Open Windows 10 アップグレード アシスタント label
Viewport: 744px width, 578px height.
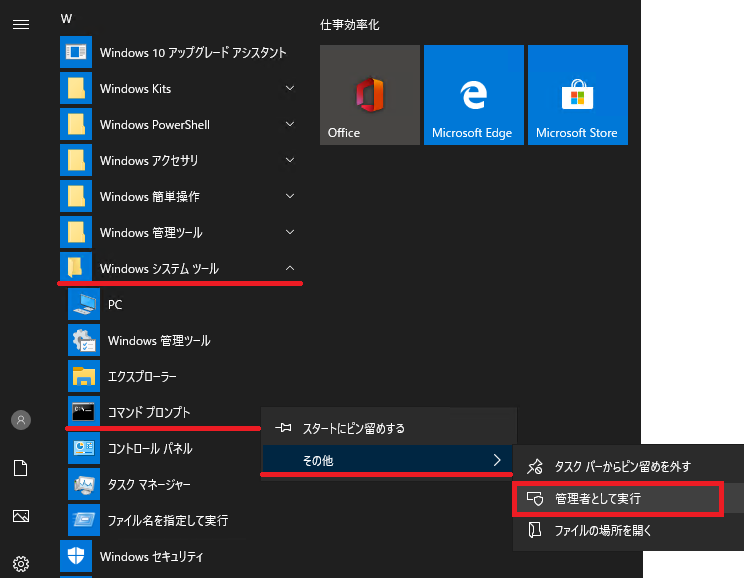tap(193, 52)
